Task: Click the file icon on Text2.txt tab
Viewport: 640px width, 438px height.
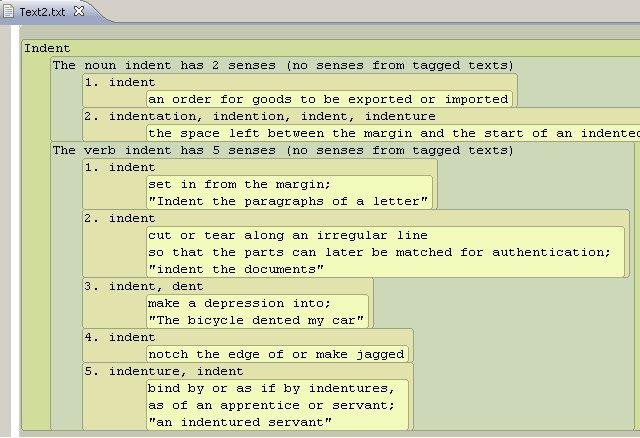Action: click(11, 10)
